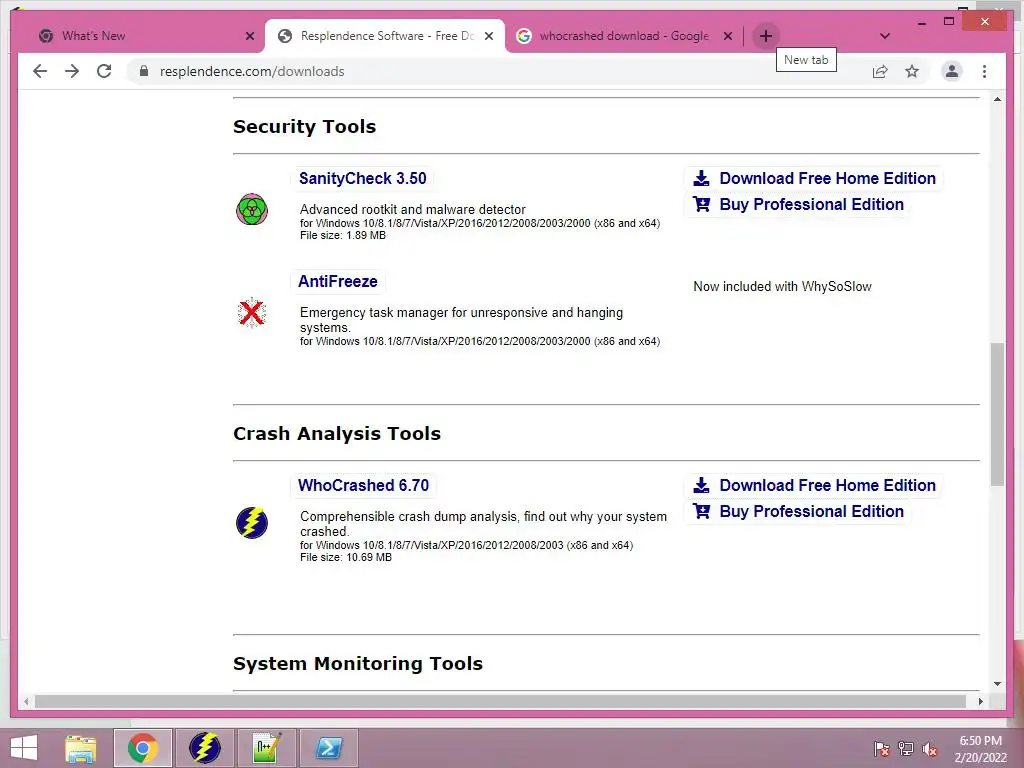This screenshot has height=768, width=1024.
Task: Click the AntiFreeze red X icon
Action: 251,313
